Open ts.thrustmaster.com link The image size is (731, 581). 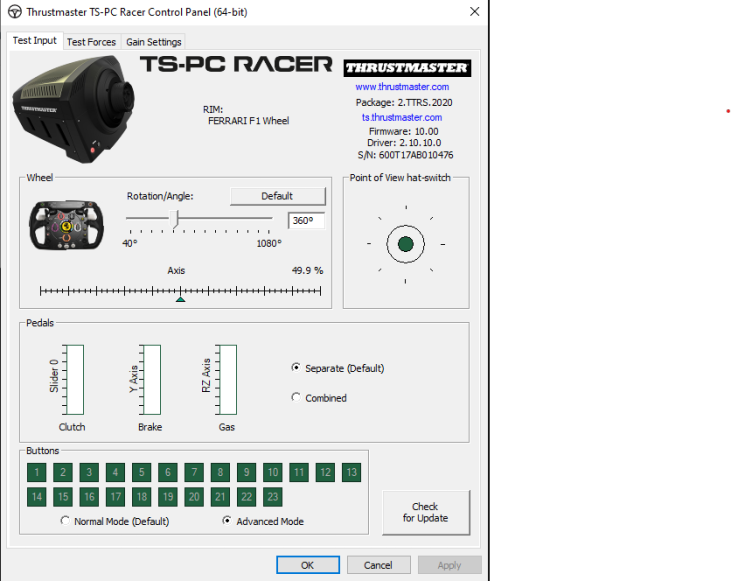point(402,118)
